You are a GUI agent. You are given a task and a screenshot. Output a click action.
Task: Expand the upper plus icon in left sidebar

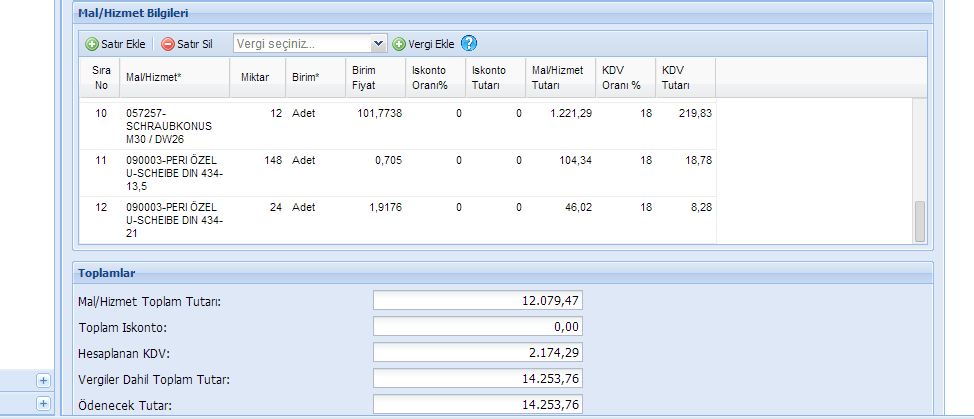coord(43,380)
